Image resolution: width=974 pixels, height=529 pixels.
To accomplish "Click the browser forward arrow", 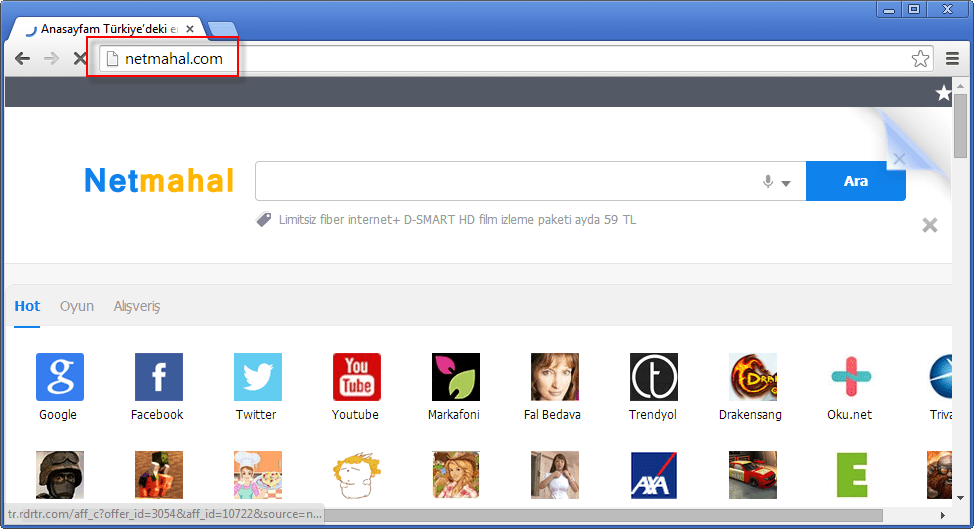I will pyautogui.click(x=52, y=58).
